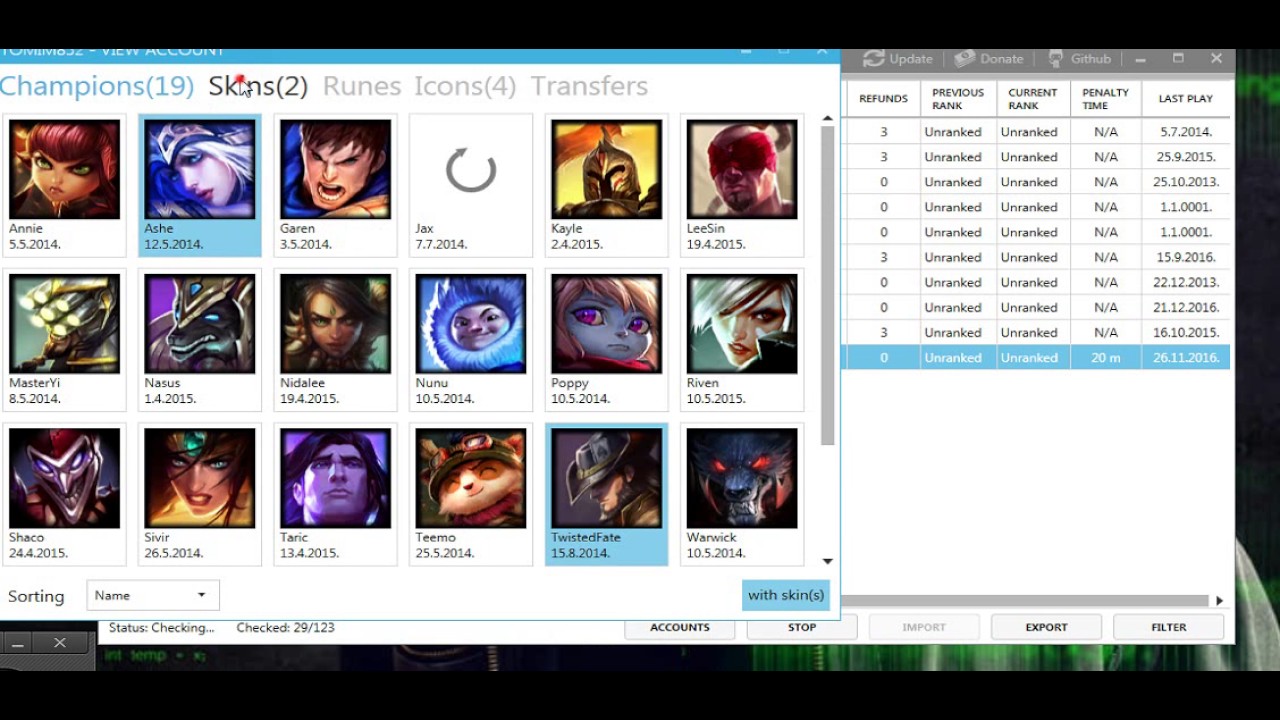
Task: Switch to the Icons(4) tab
Action: (465, 86)
